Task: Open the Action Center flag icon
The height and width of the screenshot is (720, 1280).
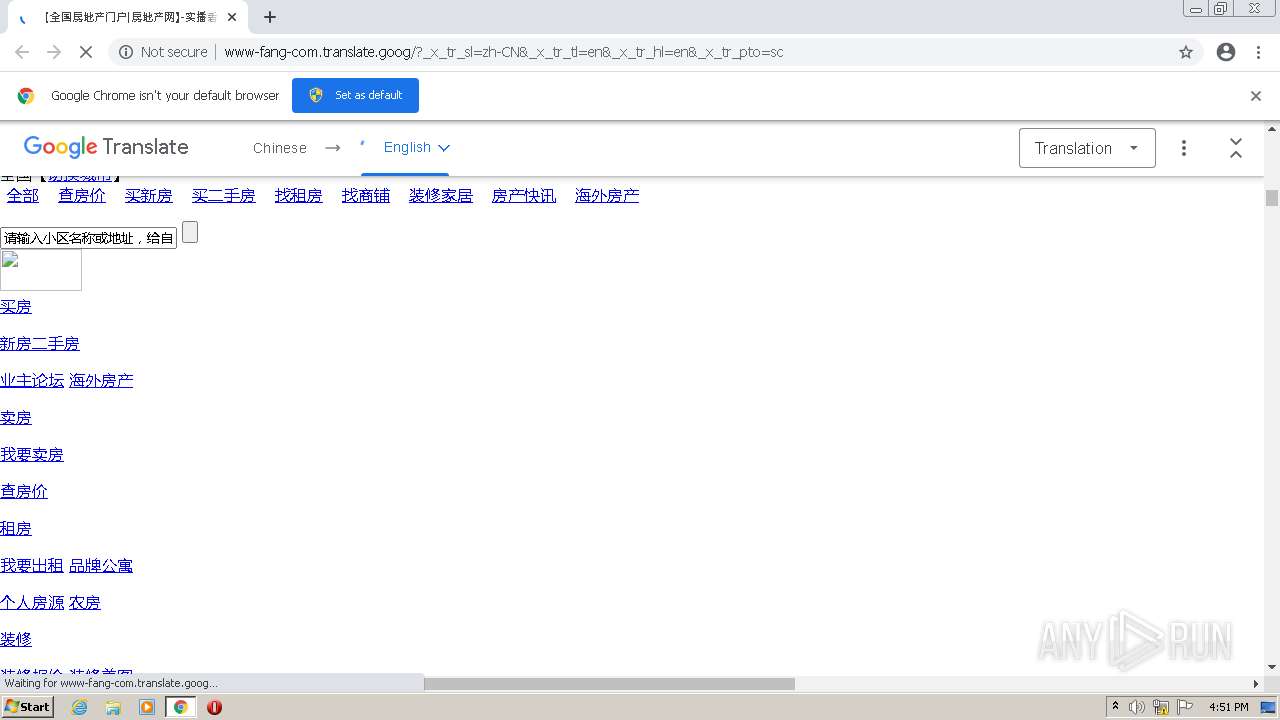Action: (x=1186, y=707)
